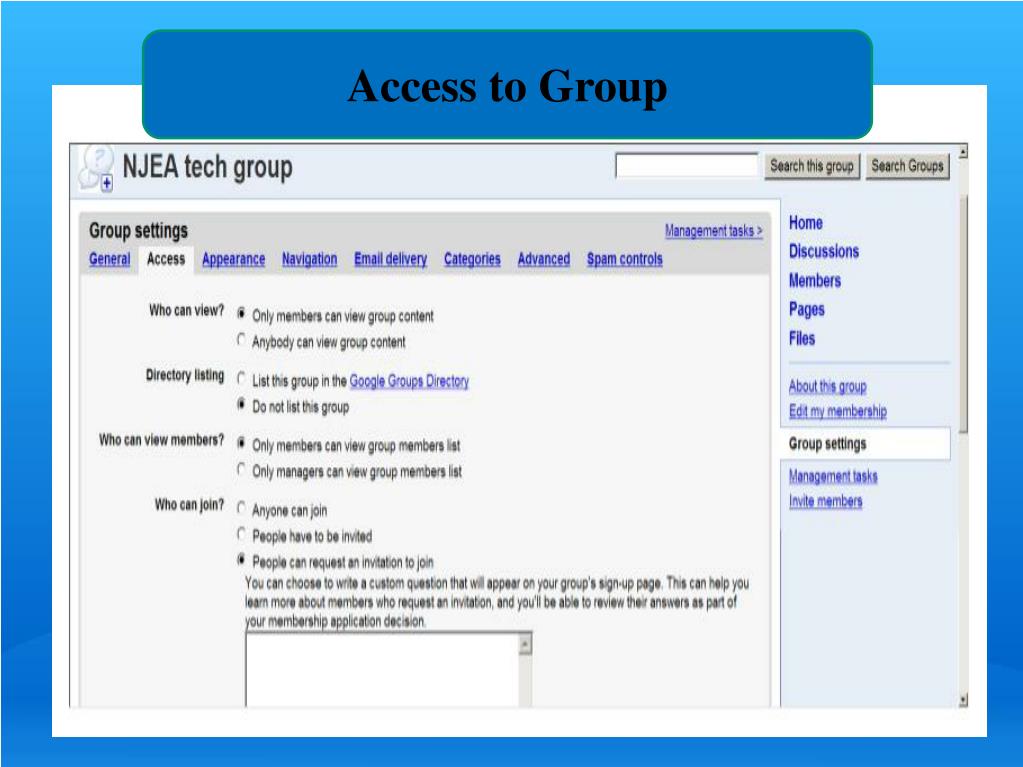Viewport: 1023px width, 767px height.
Task: Select 'Anybody can view group content' option
Action: click(x=241, y=340)
